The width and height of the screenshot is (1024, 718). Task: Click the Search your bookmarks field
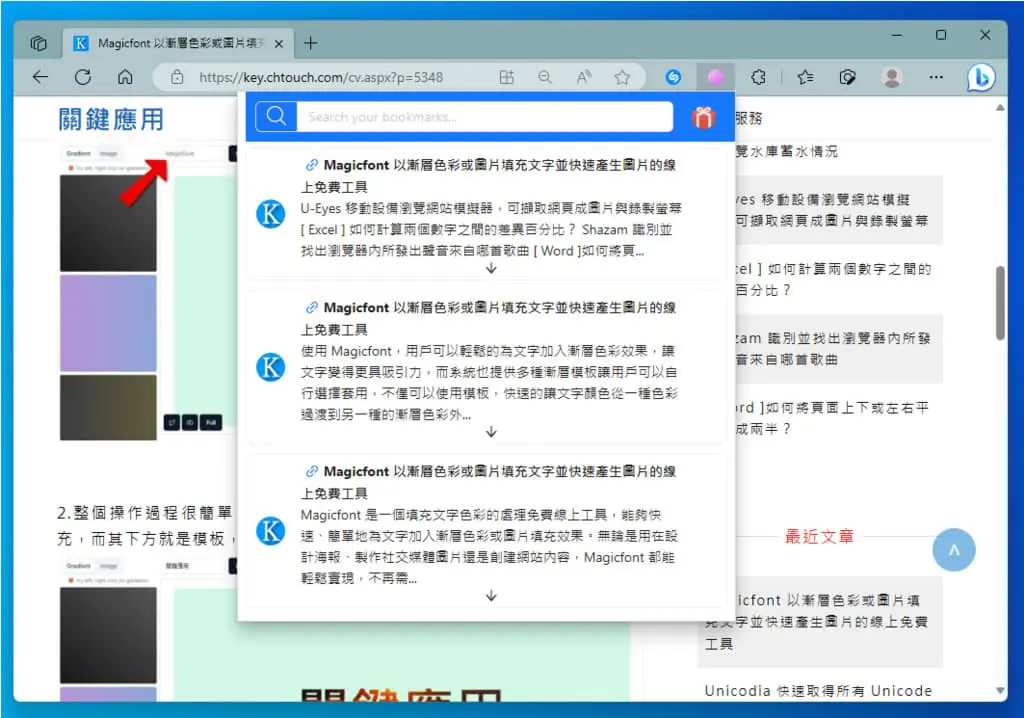click(485, 117)
